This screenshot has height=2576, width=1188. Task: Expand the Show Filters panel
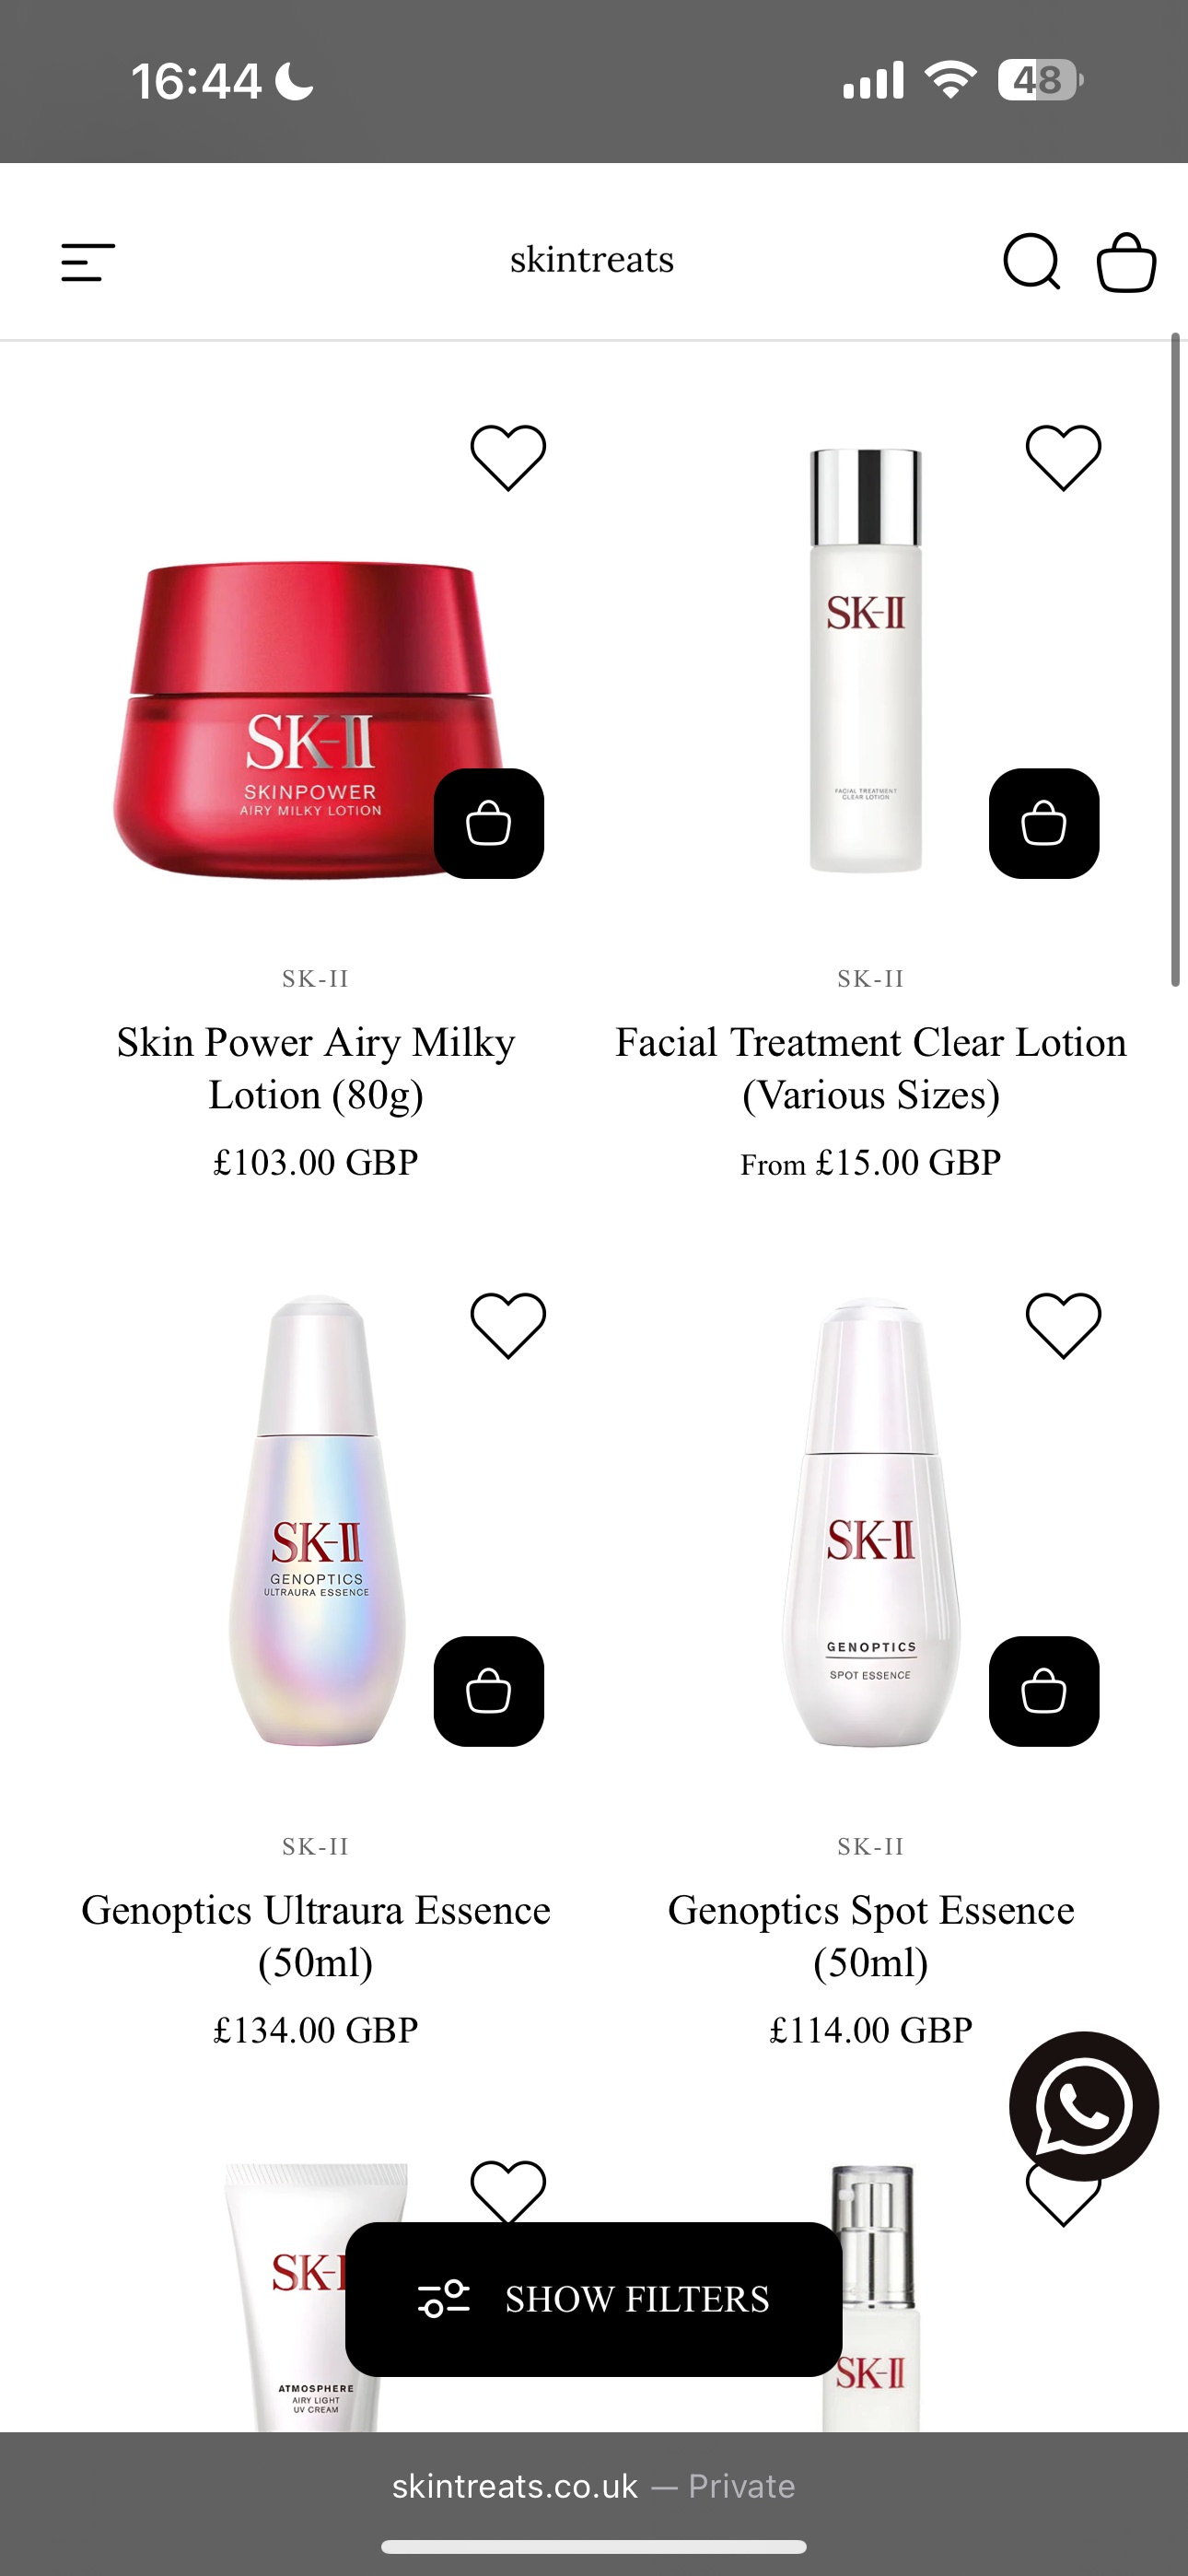tap(594, 2299)
